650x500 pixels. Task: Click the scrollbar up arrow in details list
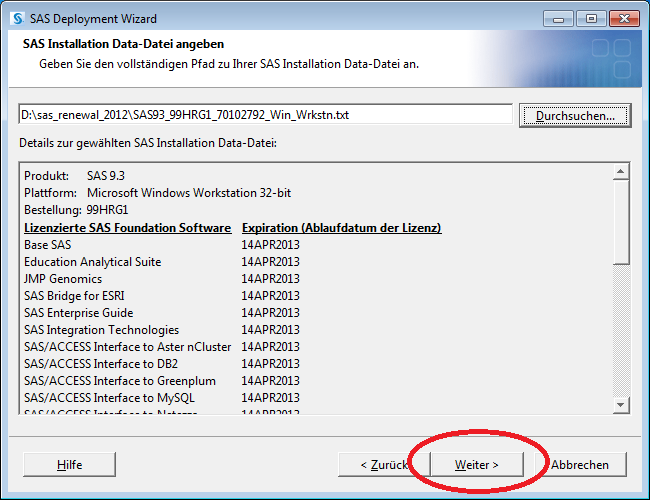pos(621,171)
